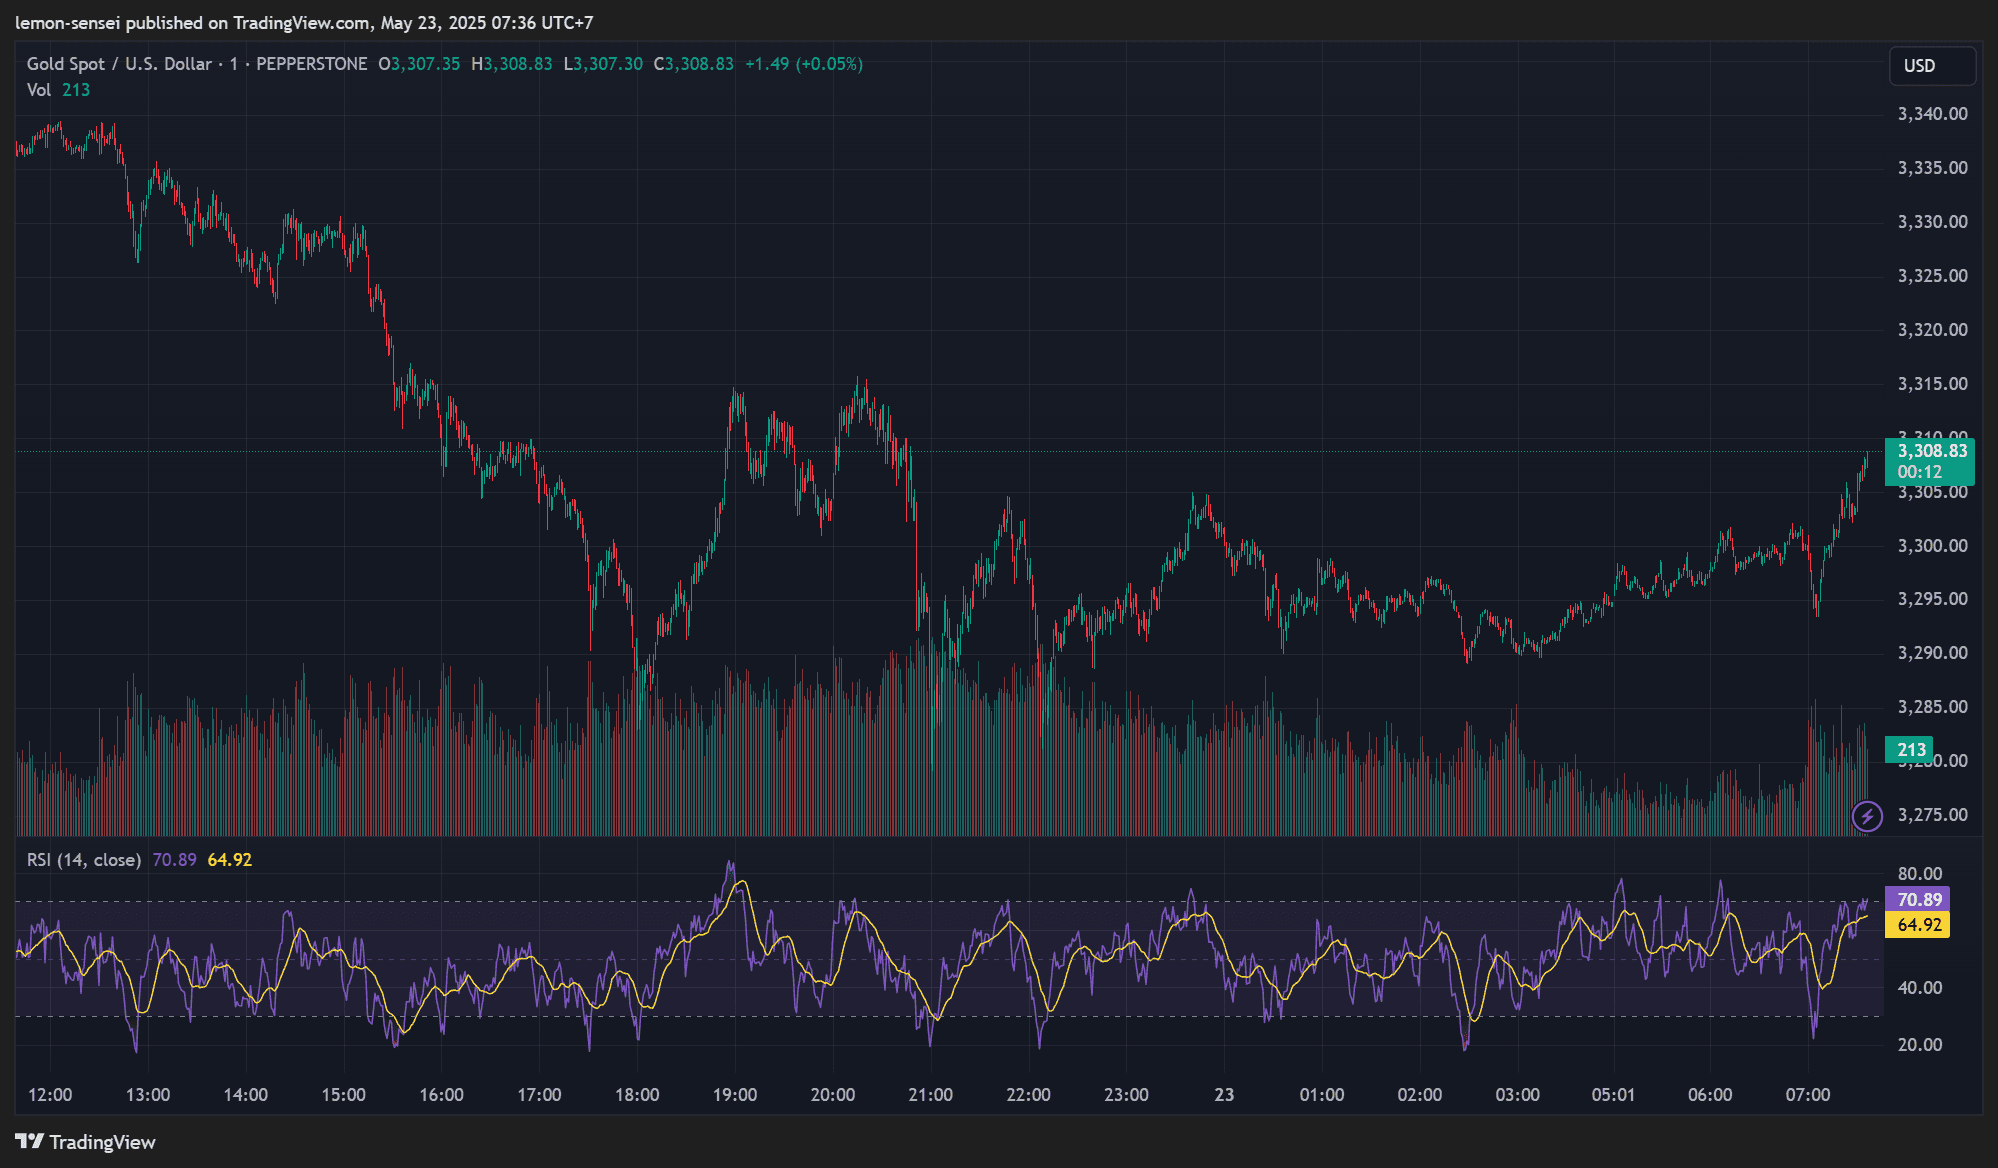1998x1168 pixels.
Task: Click the 3,340.00 price scale label
Action: tap(1932, 114)
